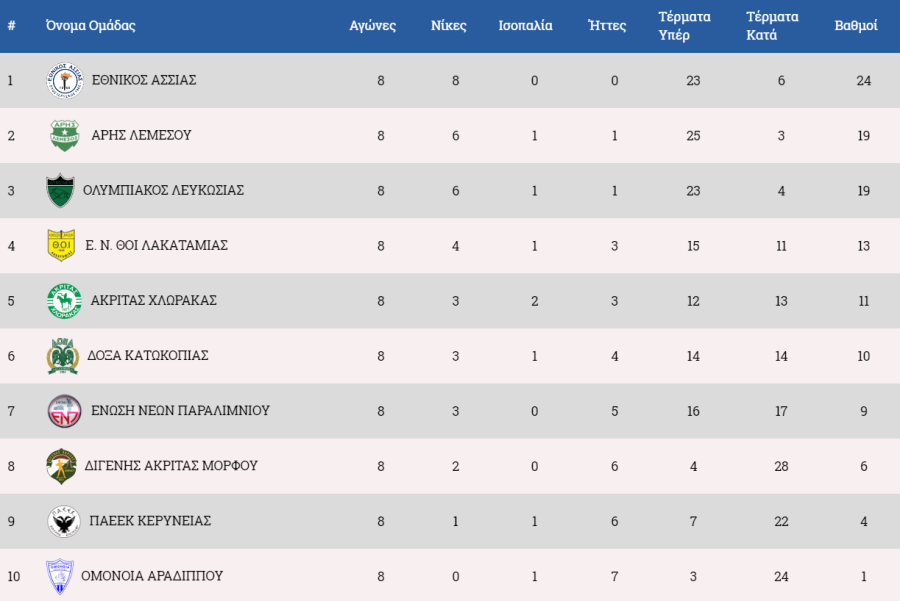Image resolution: width=900 pixels, height=601 pixels.
Task: Click the ΑΚΡΙΤΑΣ ΧΛΩΡΑΚΑΣ round emblem
Action: pos(63,300)
